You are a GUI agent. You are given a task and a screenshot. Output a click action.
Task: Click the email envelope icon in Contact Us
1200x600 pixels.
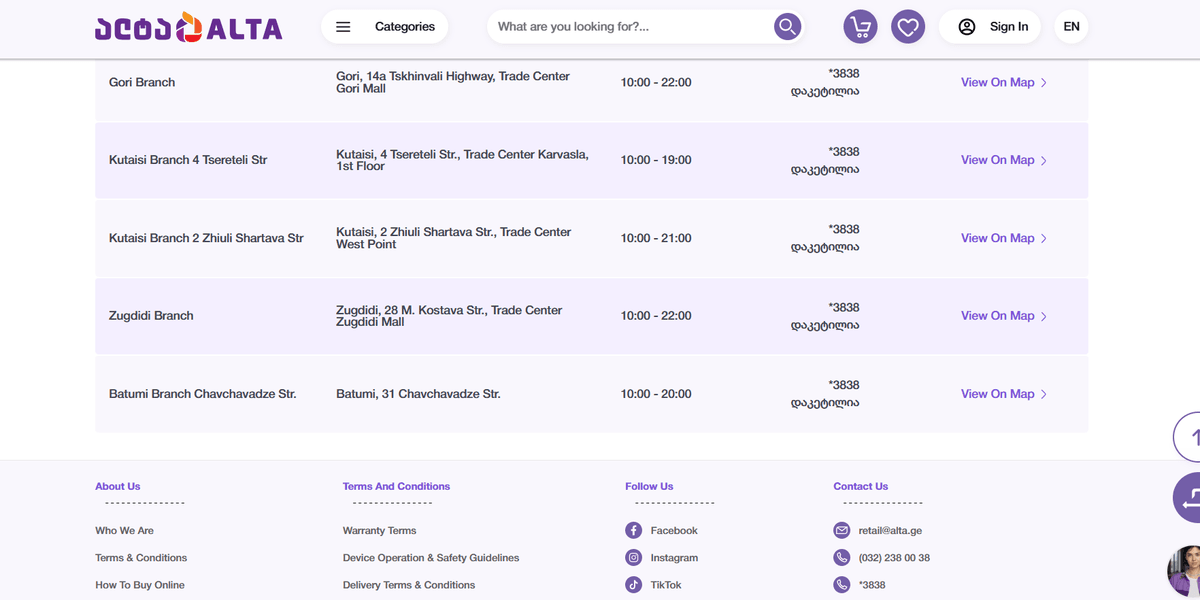(842, 530)
